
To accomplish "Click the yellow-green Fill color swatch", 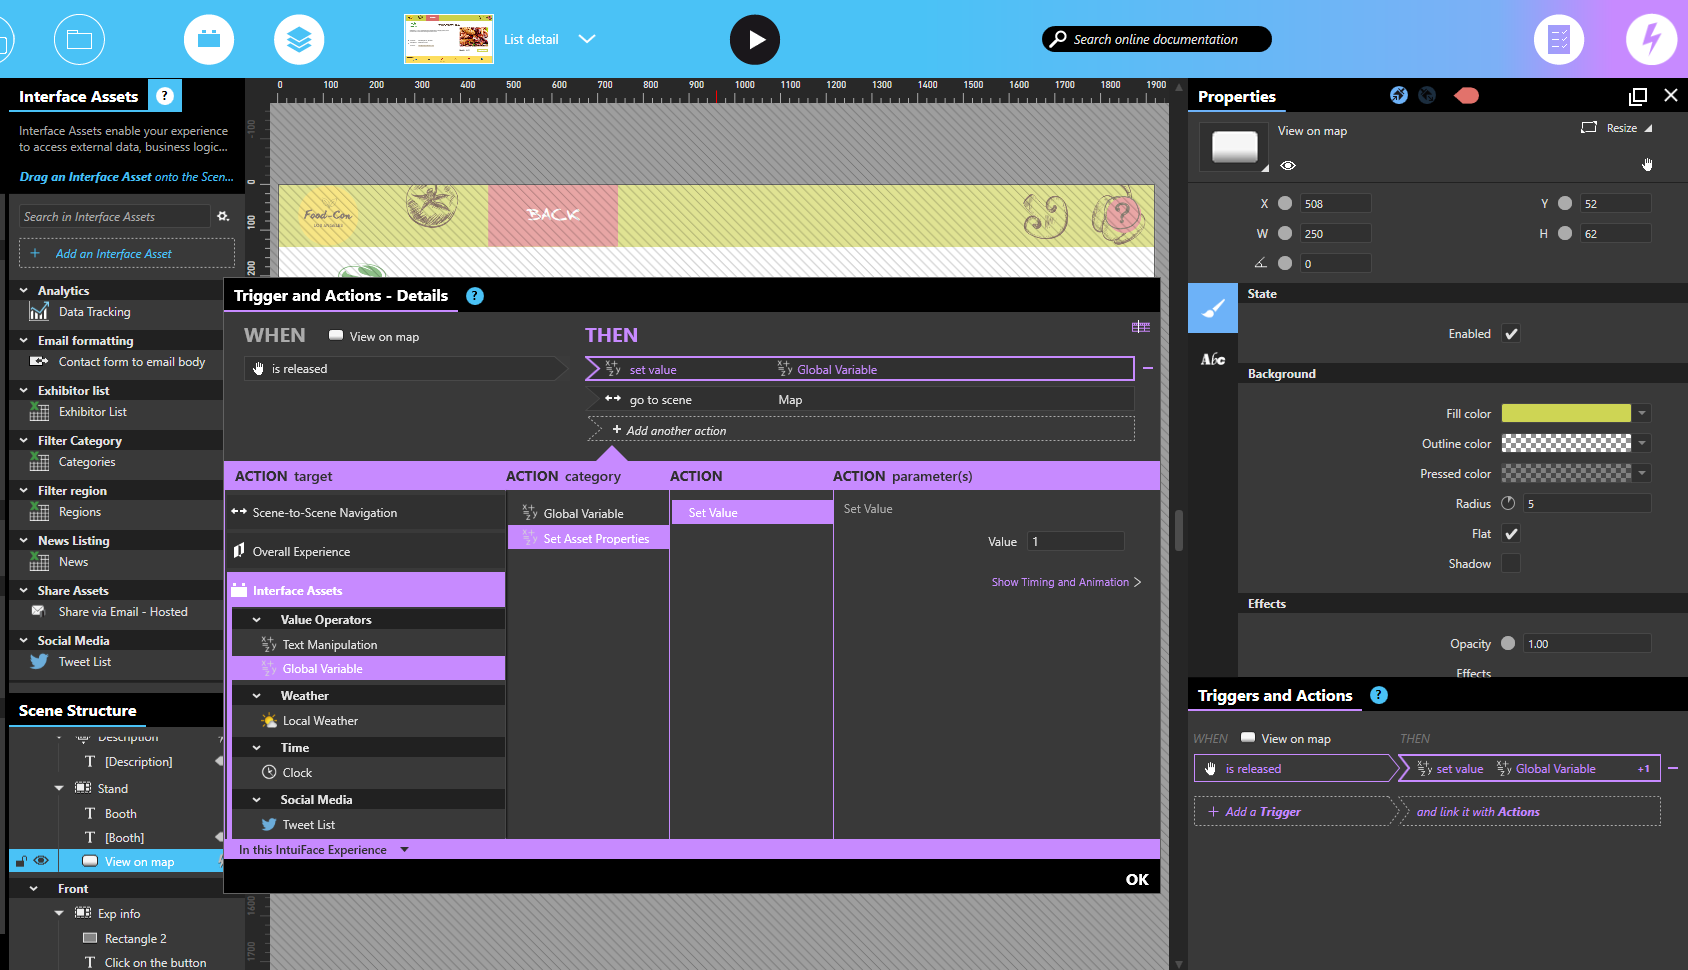I will click(1565, 414).
